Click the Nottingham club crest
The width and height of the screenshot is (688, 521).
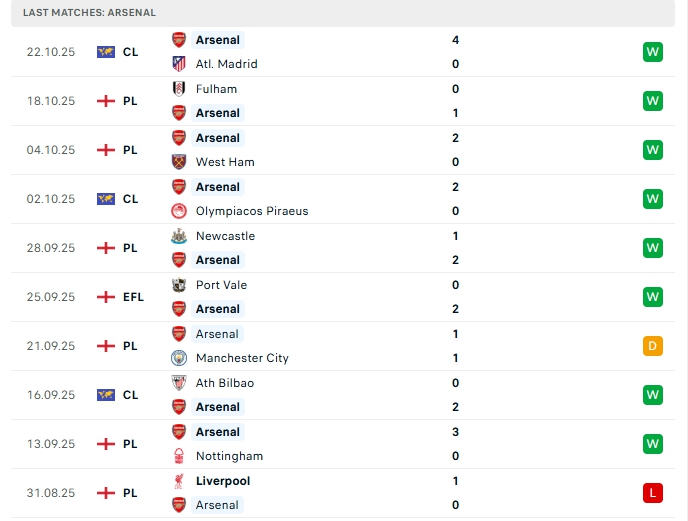click(179, 456)
